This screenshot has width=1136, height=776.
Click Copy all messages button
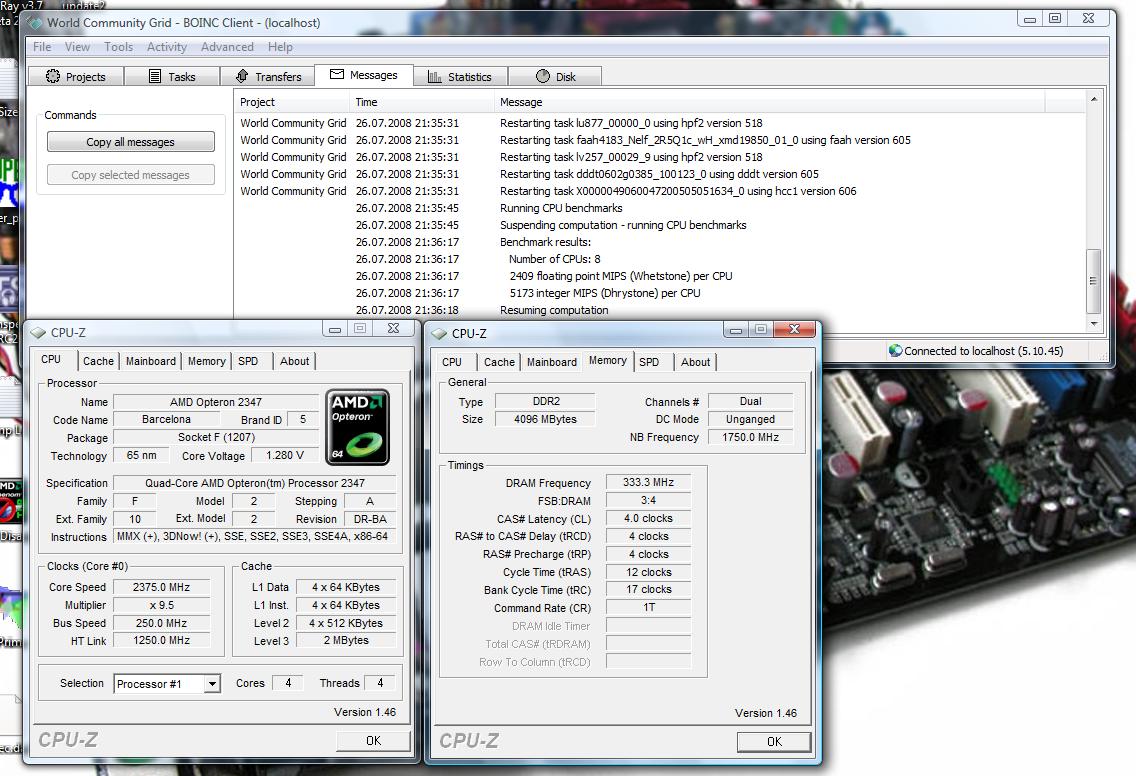pyautogui.click(x=130, y=142)
